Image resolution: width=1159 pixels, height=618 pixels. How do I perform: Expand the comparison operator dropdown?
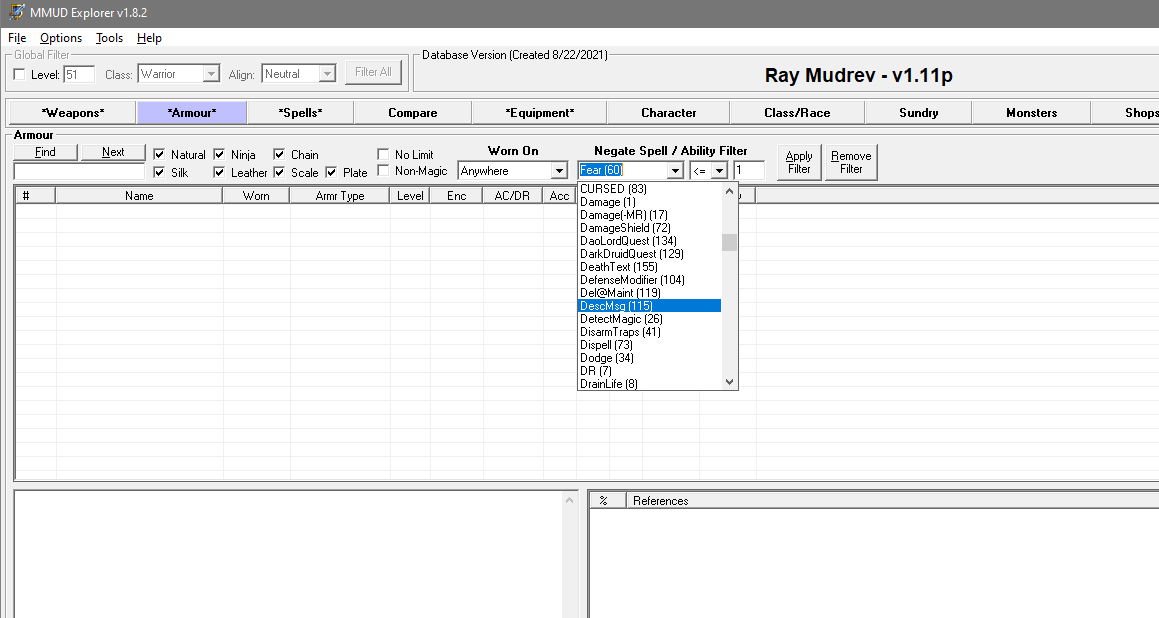point(719,171)
